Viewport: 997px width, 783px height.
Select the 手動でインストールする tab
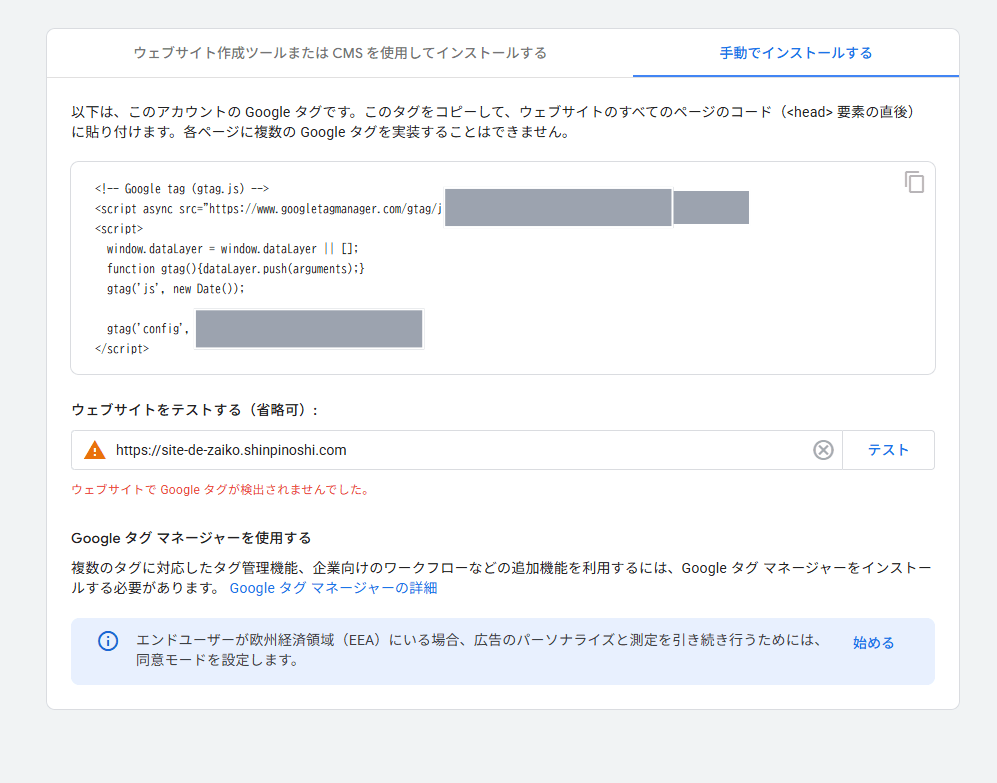pyautogui.click(x=795, y=53)
